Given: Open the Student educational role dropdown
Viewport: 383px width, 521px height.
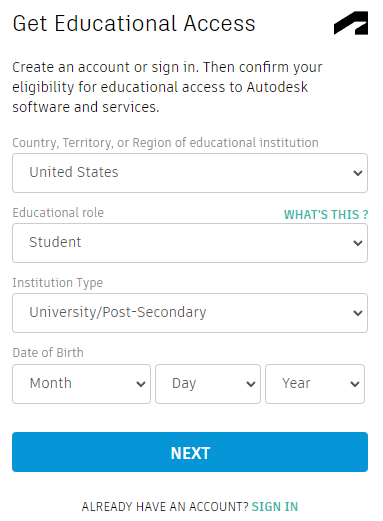Looking at the screenshot, I should click(190, 243).
